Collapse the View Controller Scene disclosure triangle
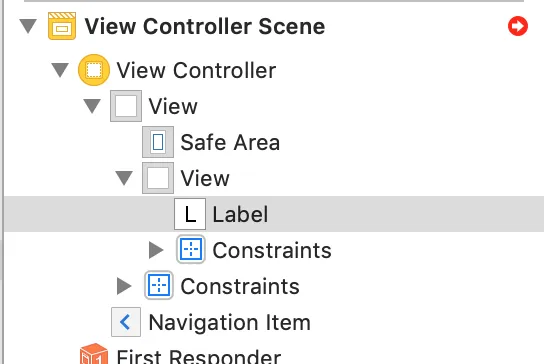Viewport: 544px width, 364px height. 28,26
